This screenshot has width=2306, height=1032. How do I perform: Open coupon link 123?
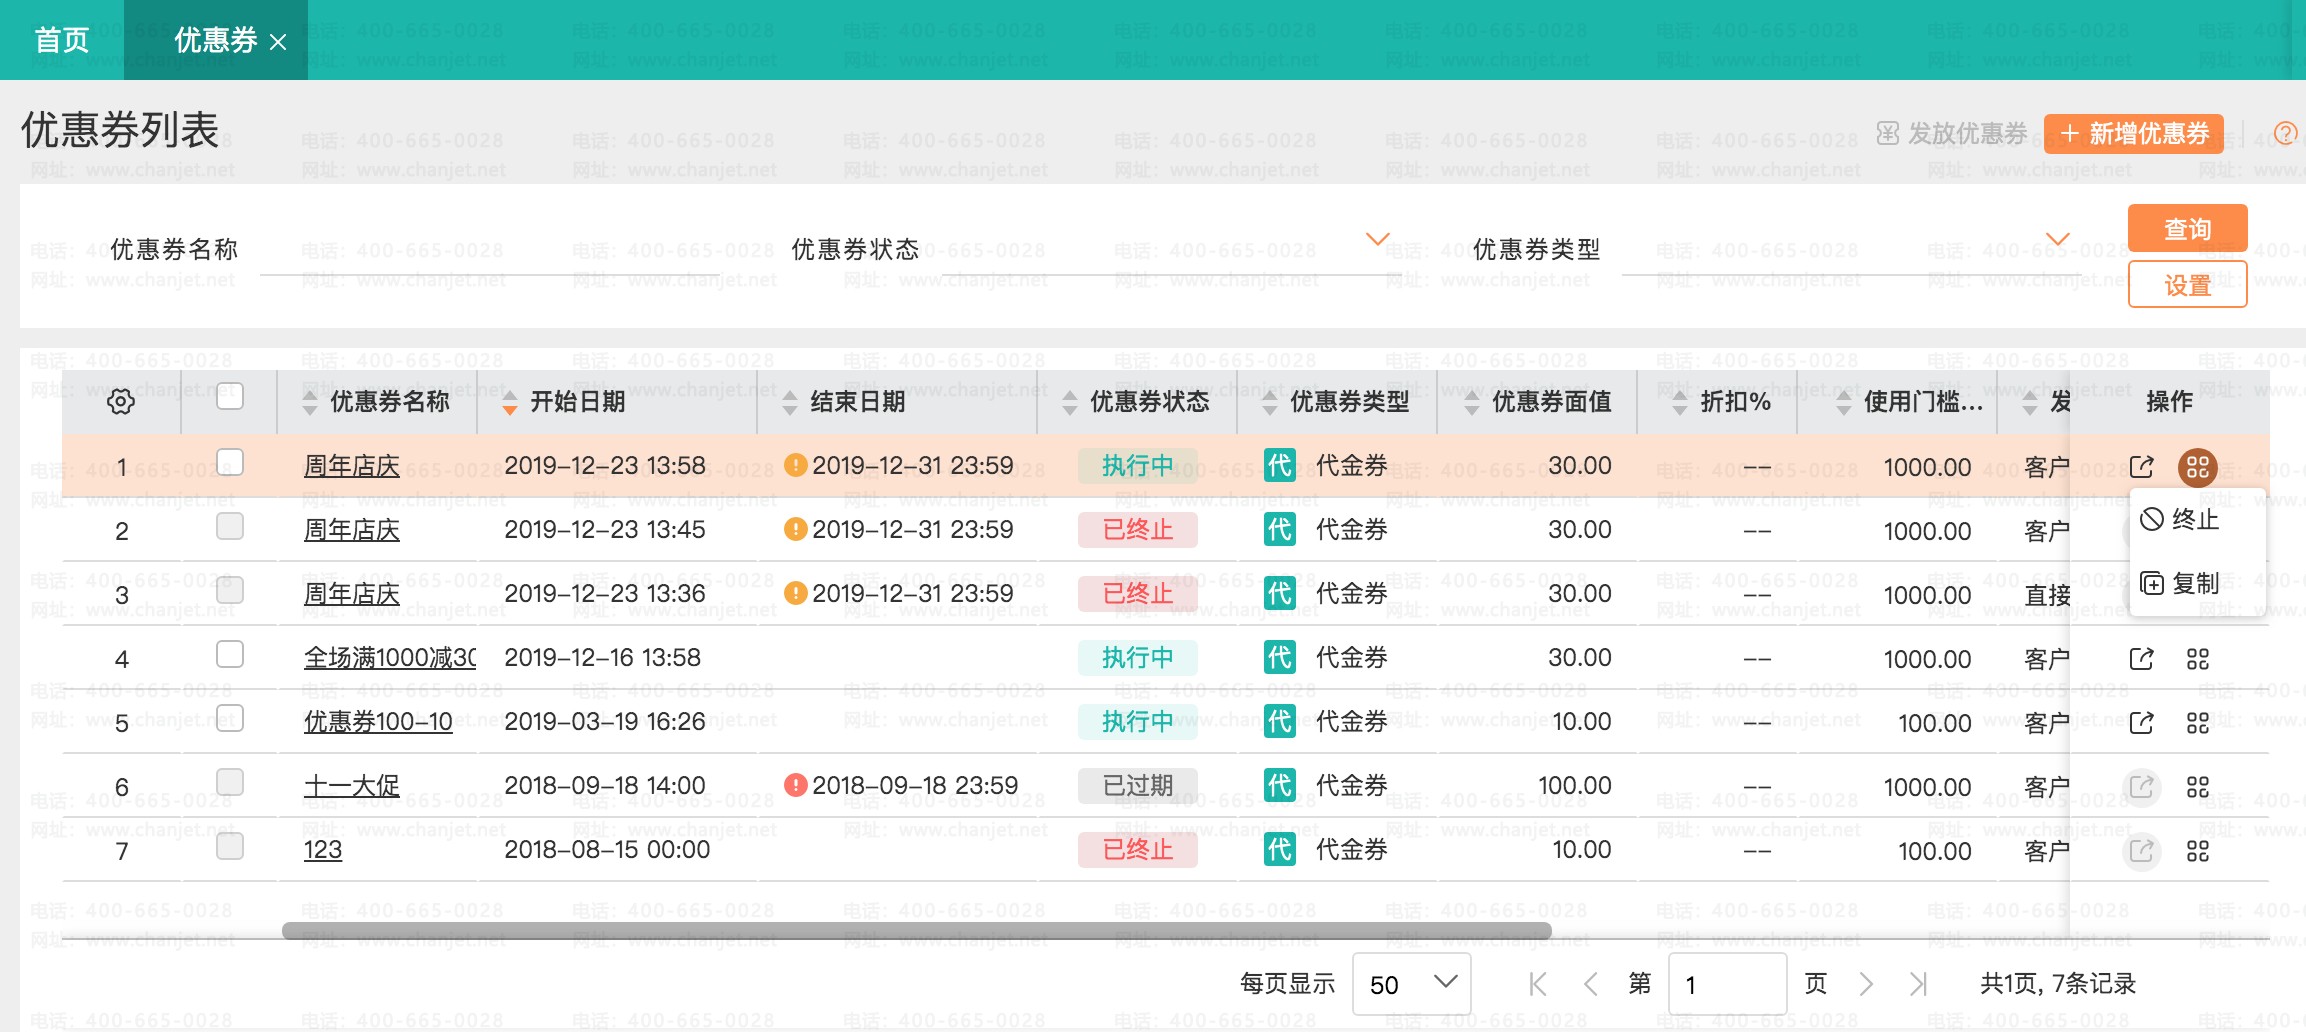322,850
